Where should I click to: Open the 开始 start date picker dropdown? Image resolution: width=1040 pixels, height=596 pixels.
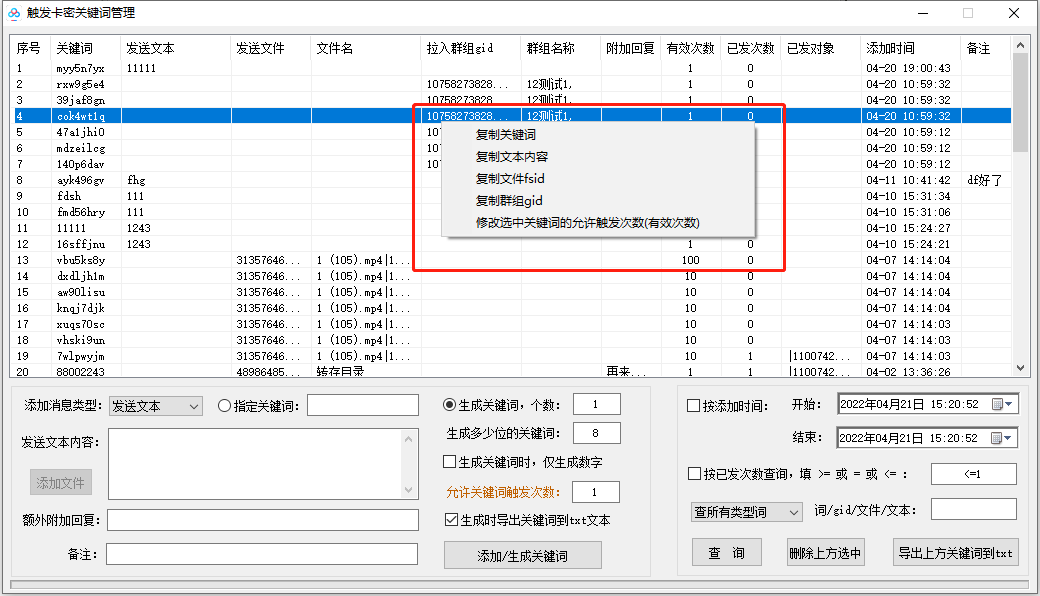coord(1011,404)
